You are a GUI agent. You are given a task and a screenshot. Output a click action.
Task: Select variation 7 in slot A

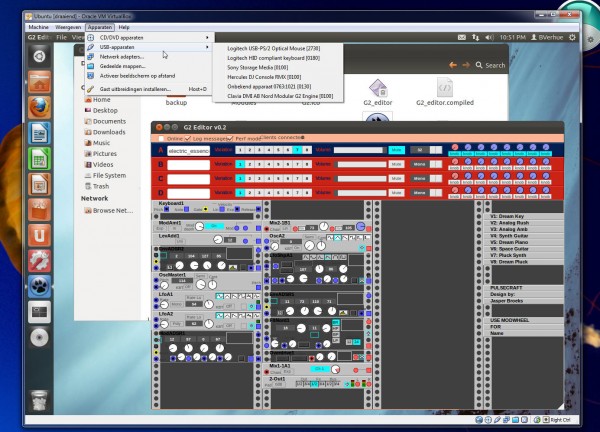tap(297, 150)
